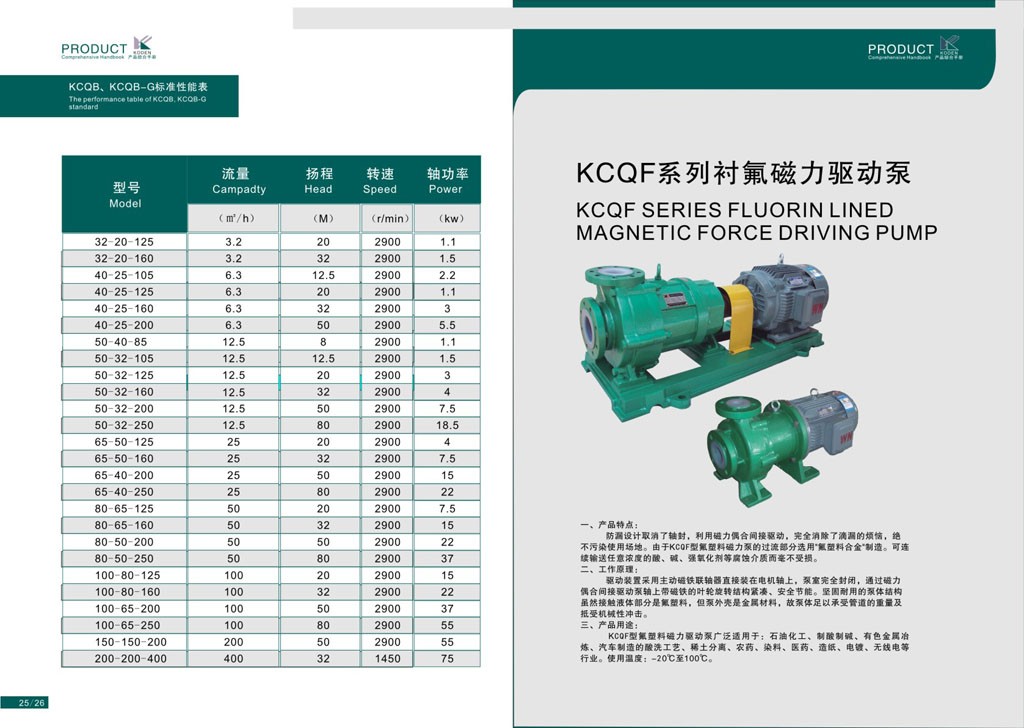The width and height of the screenshot is (1024, 728).
Task: Click the 转速 Speed column header
Action: pos(379,181)
